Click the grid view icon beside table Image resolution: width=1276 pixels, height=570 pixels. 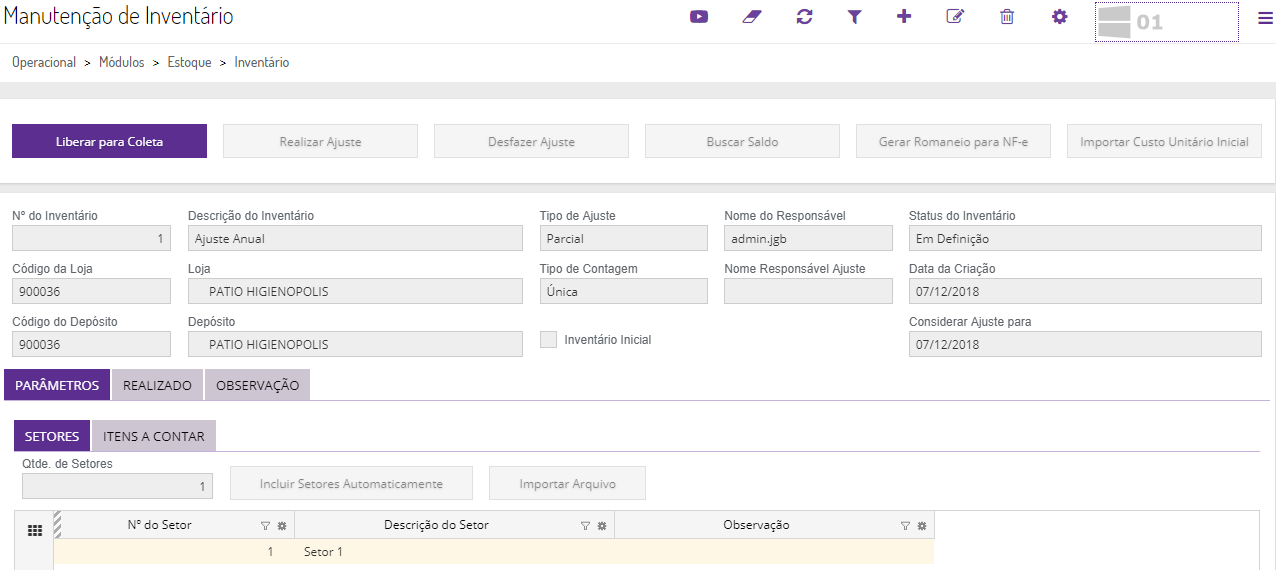coord(34,531)
